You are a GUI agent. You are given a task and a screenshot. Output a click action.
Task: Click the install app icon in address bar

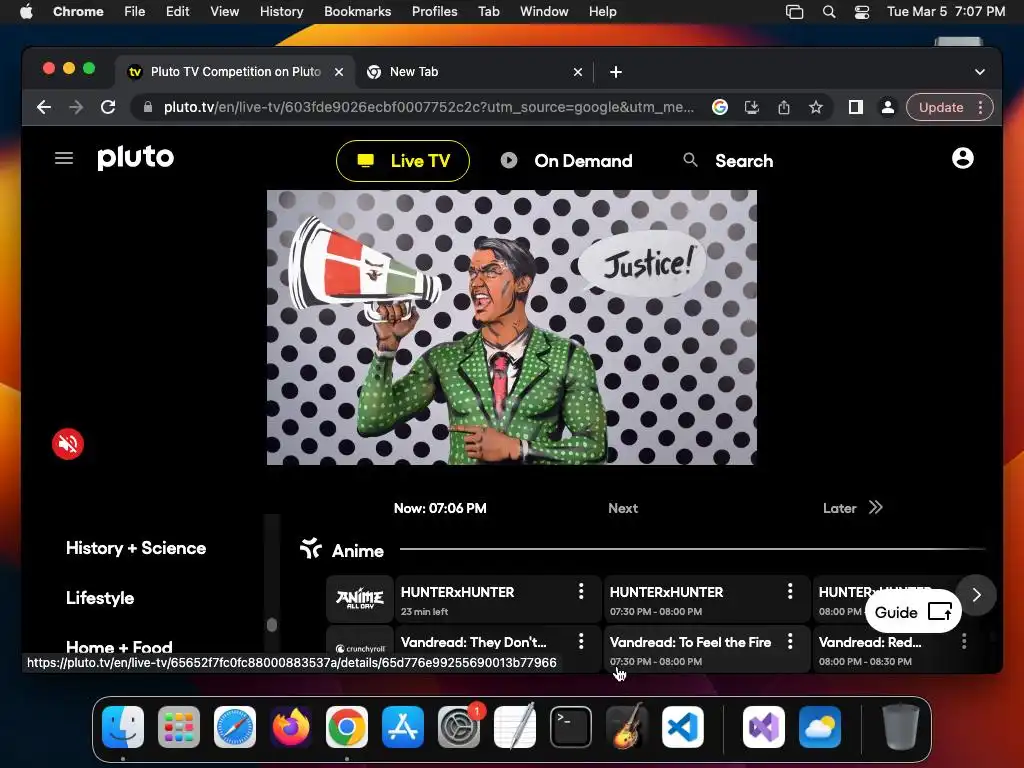tap(752, 107)
